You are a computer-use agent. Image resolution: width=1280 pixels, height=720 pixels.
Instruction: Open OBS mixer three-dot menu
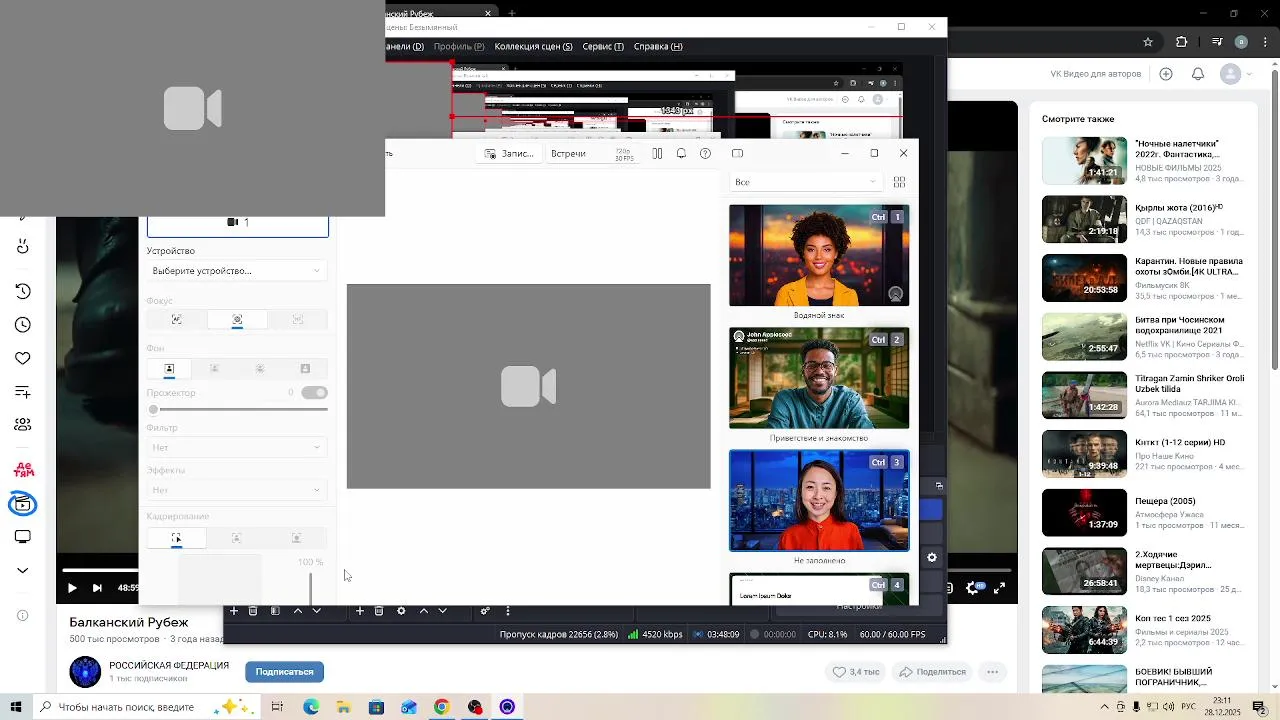pos(508,611)
